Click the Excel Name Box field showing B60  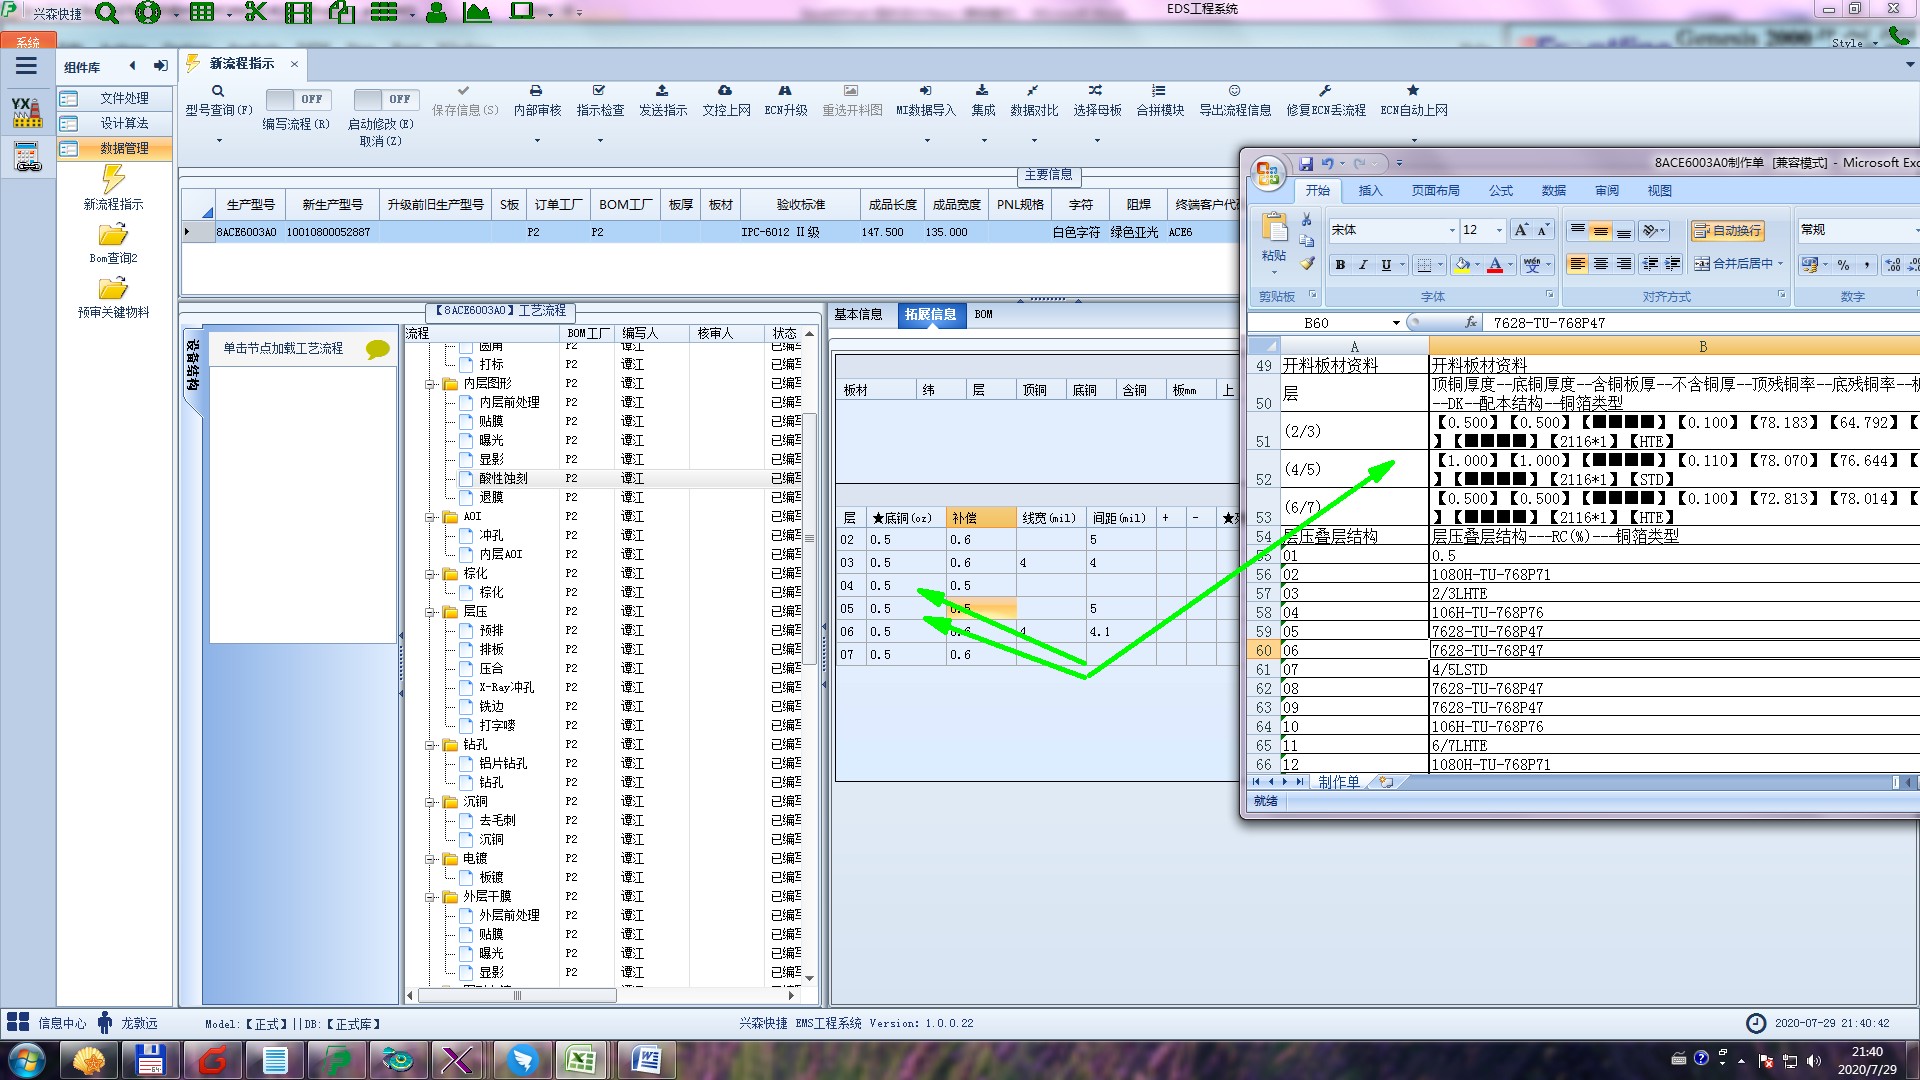click(1317, 323)
